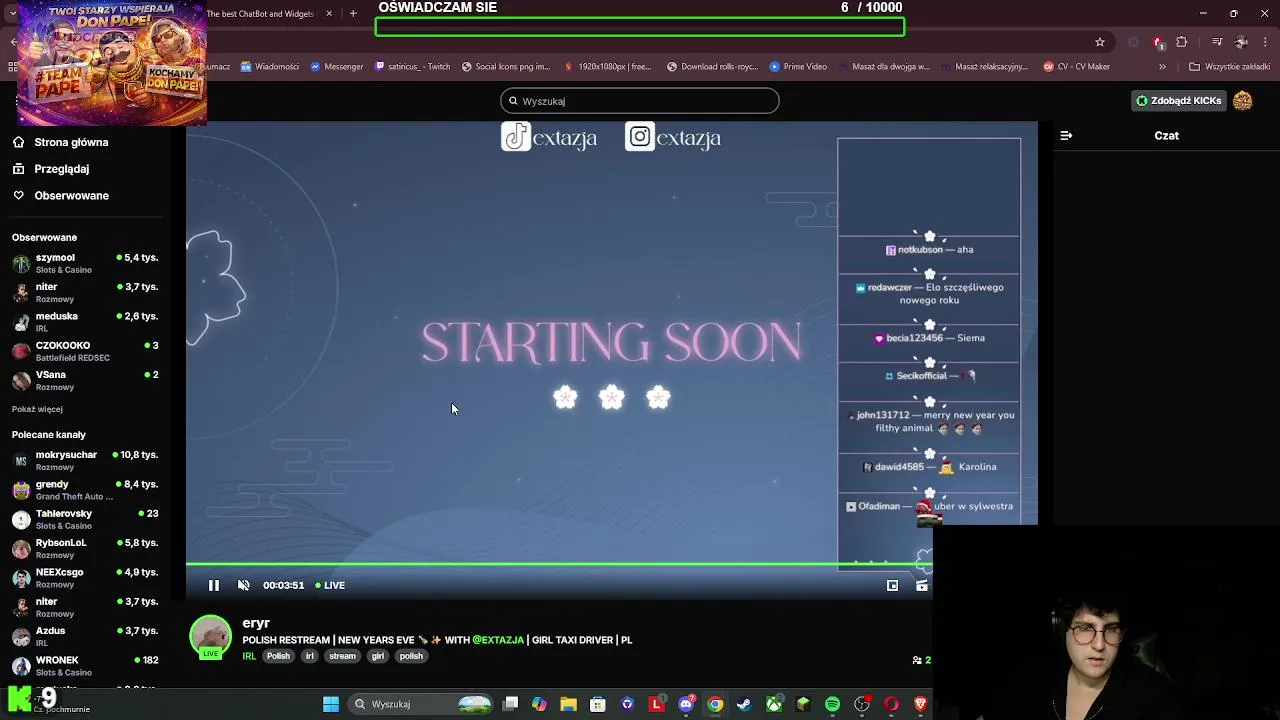Open Opera browser from taskbar
This screenshot has width=1280, height=720.
tap(891, 704)
